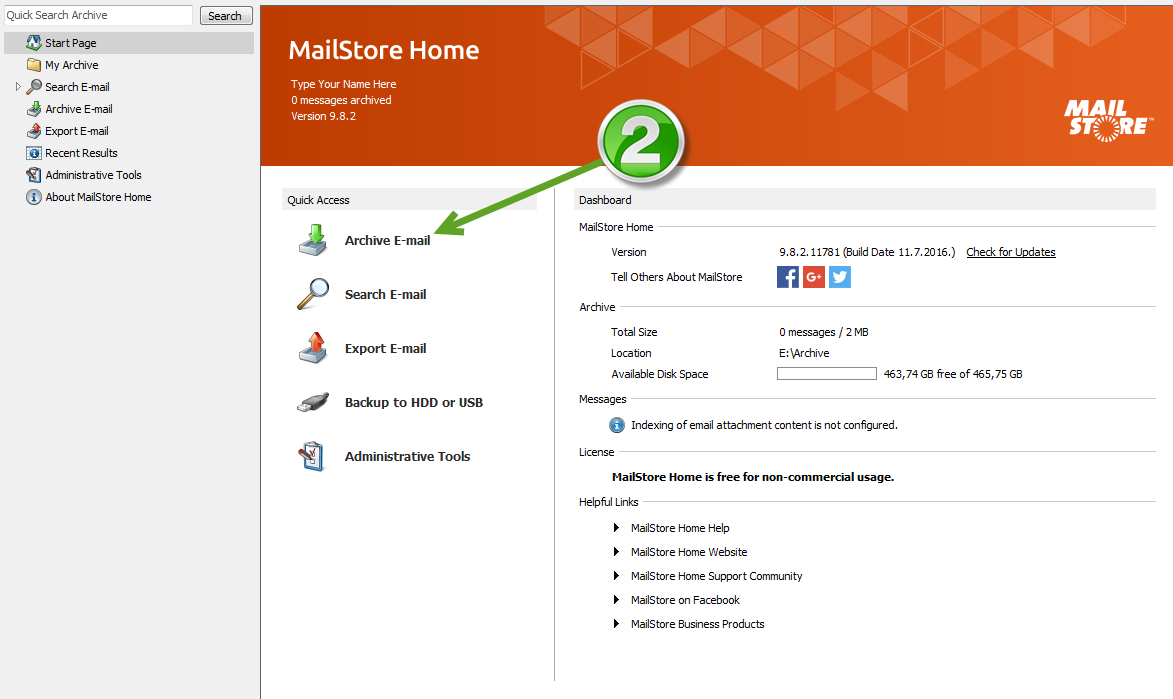Expand the MailStore Home Support Community arrow
The height and width of the screenshot is (699, 1173).
(x=616, y=576)
